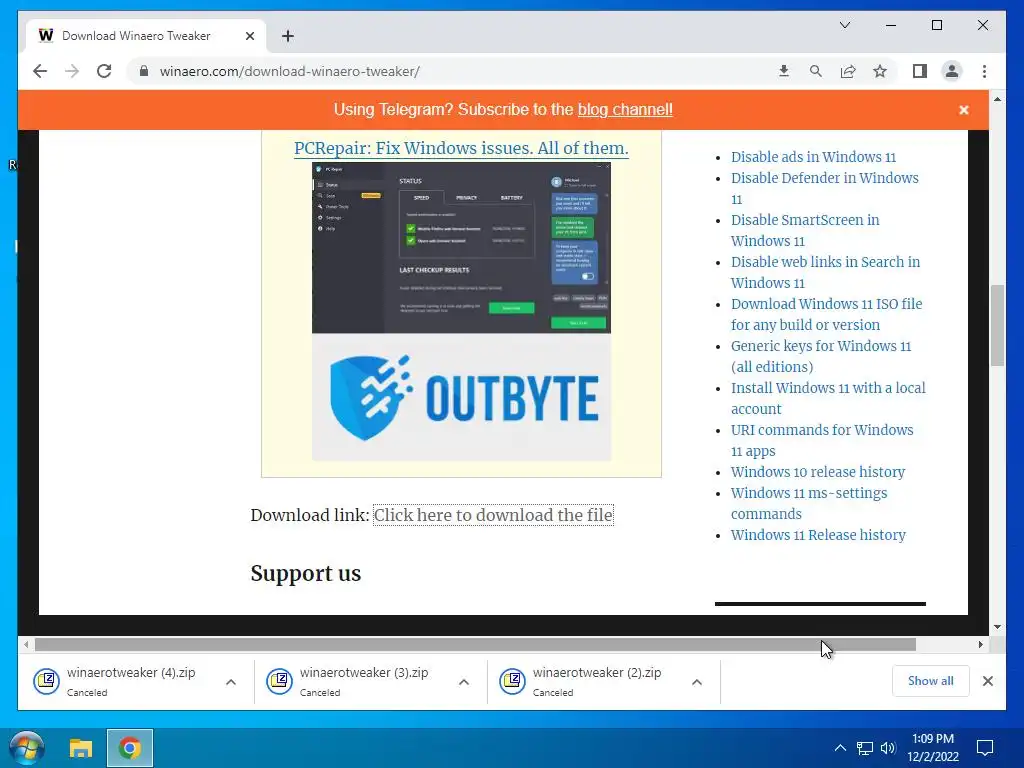Viewport: 1024px width, 768px height.
Task: Show hidden tray icons
Action: click(840, 748)
